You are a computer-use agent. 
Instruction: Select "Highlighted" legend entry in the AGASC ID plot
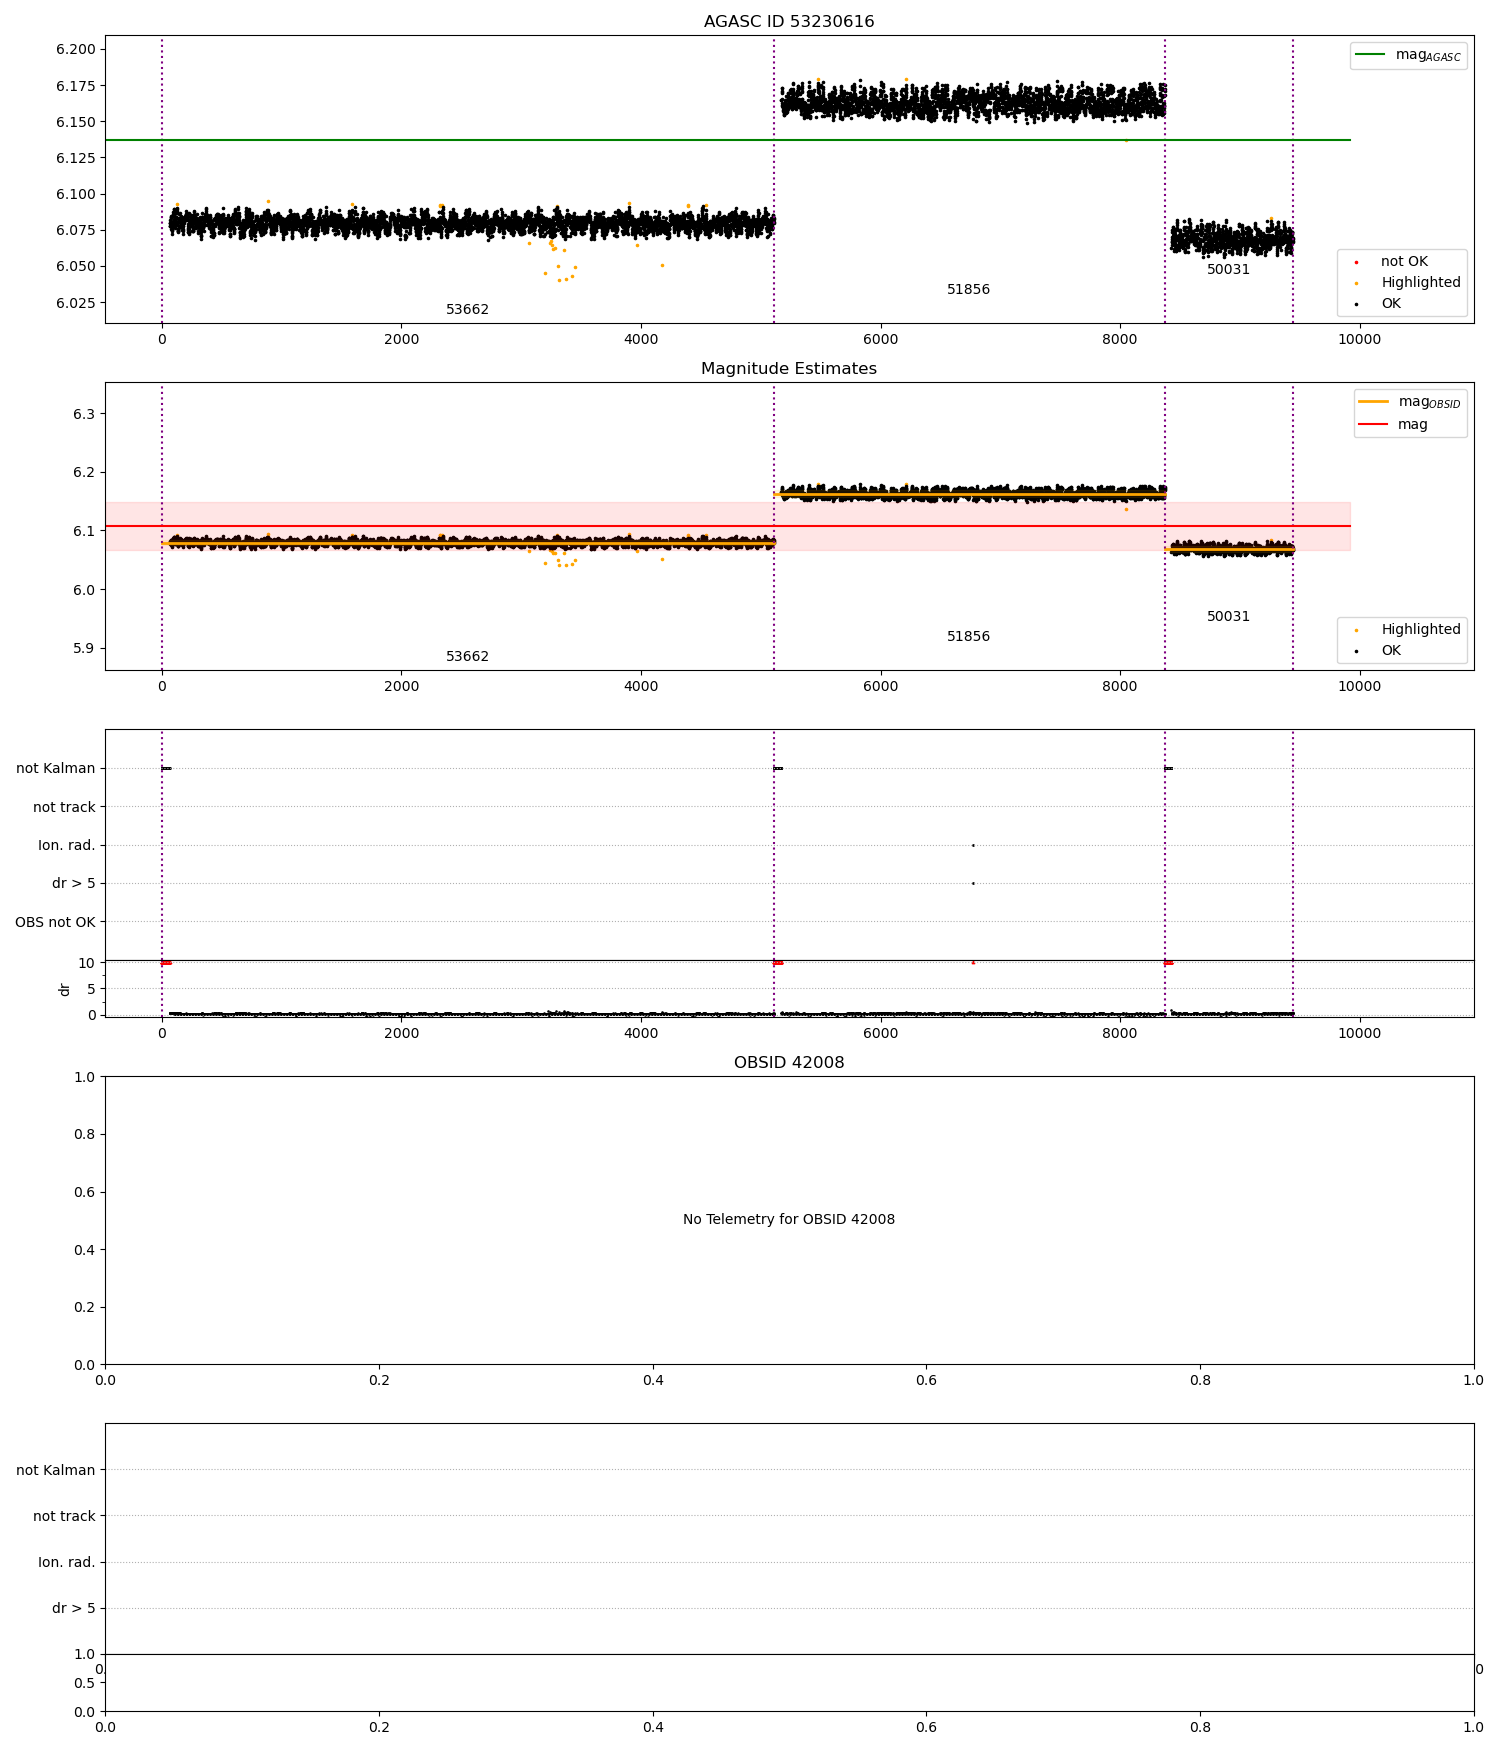1409,283
